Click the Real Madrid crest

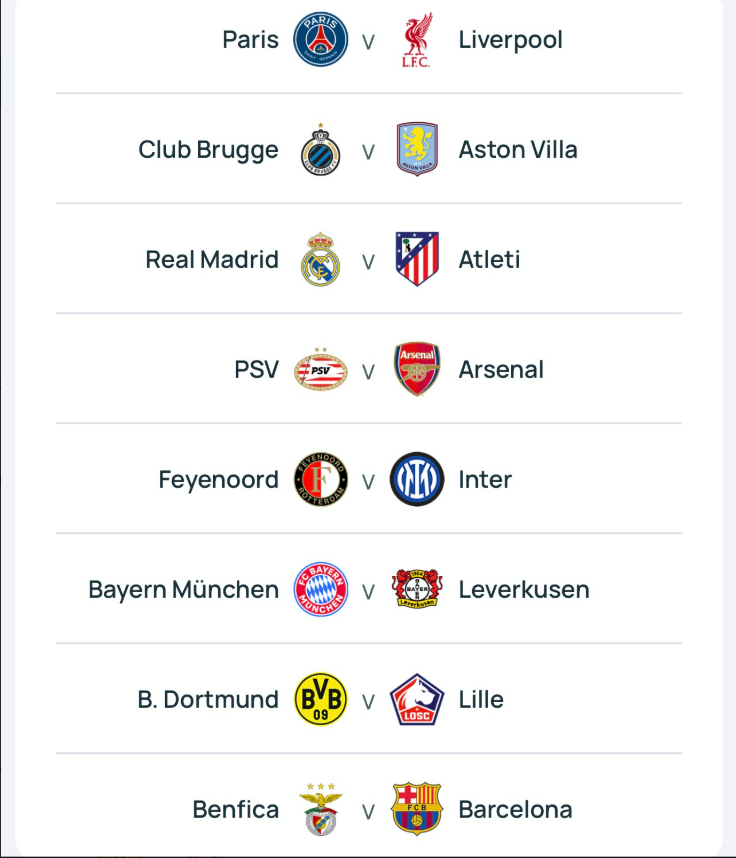pyautogui.click(x=320, y=260)
